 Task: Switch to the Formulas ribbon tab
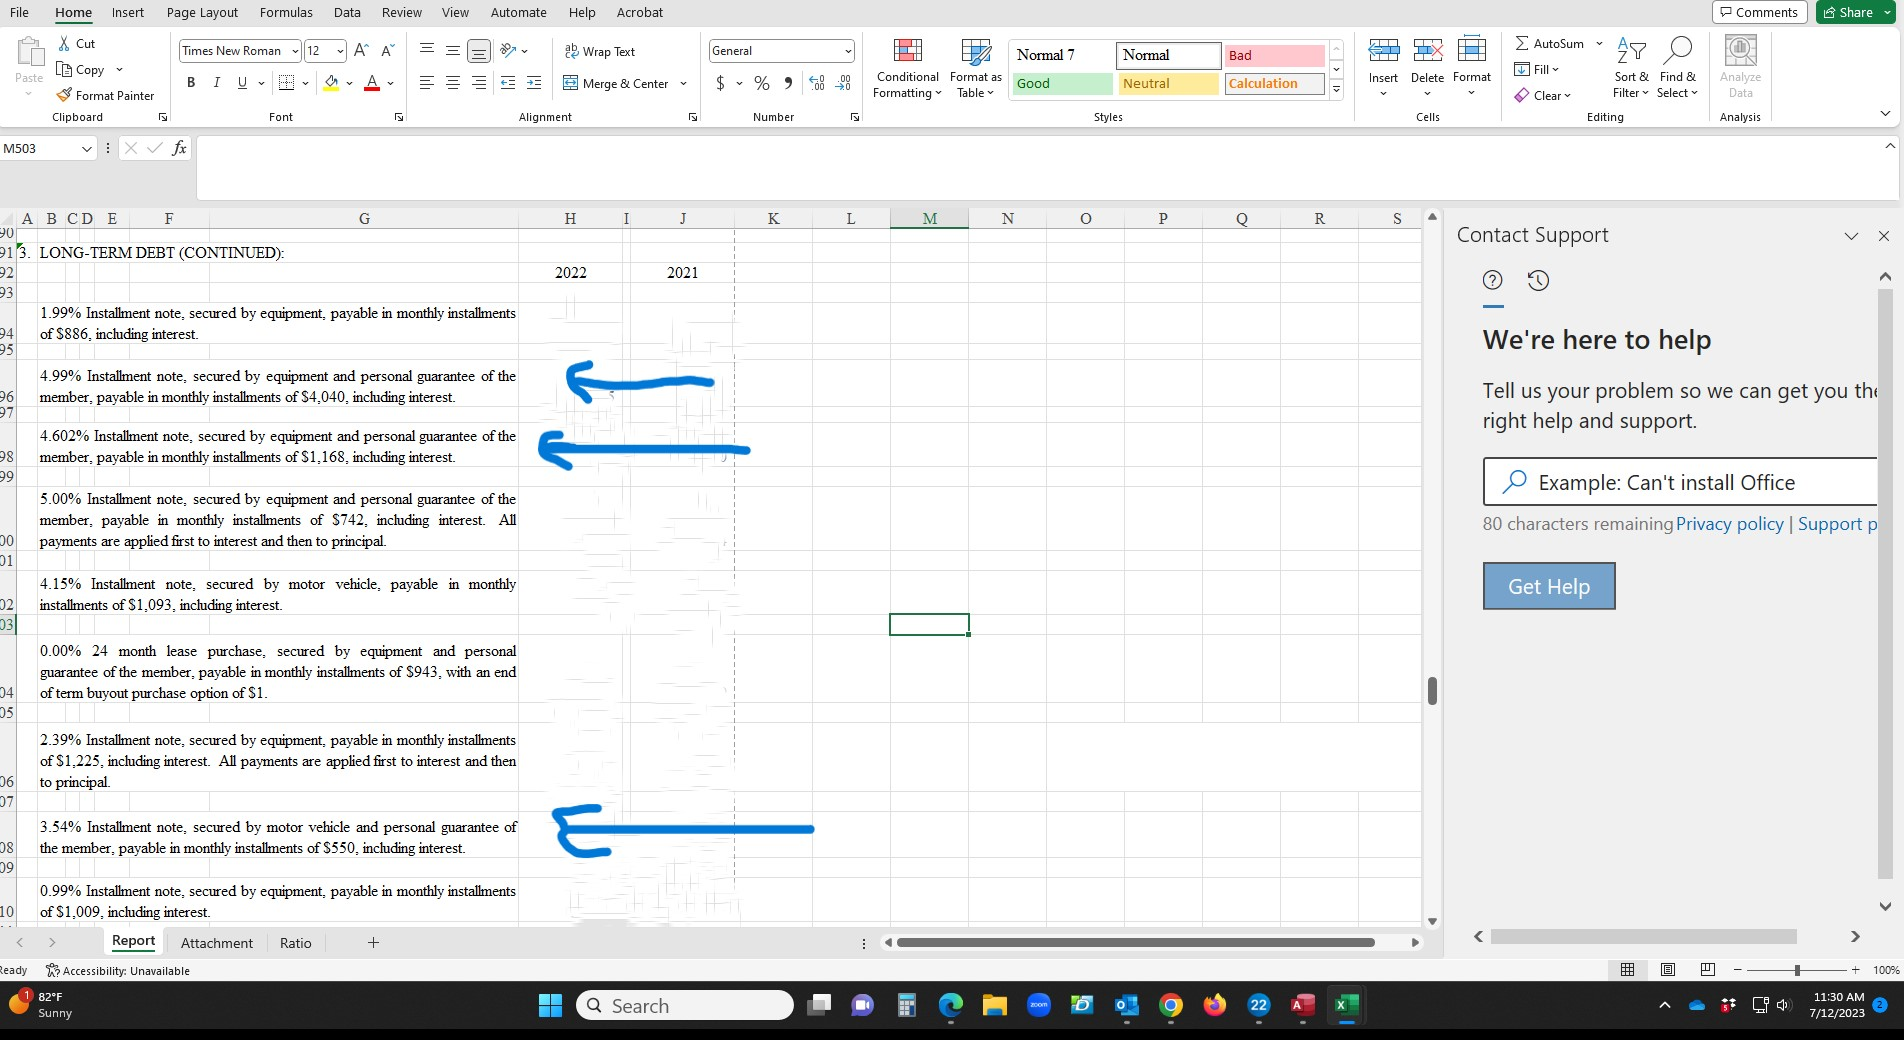[285, 13]
